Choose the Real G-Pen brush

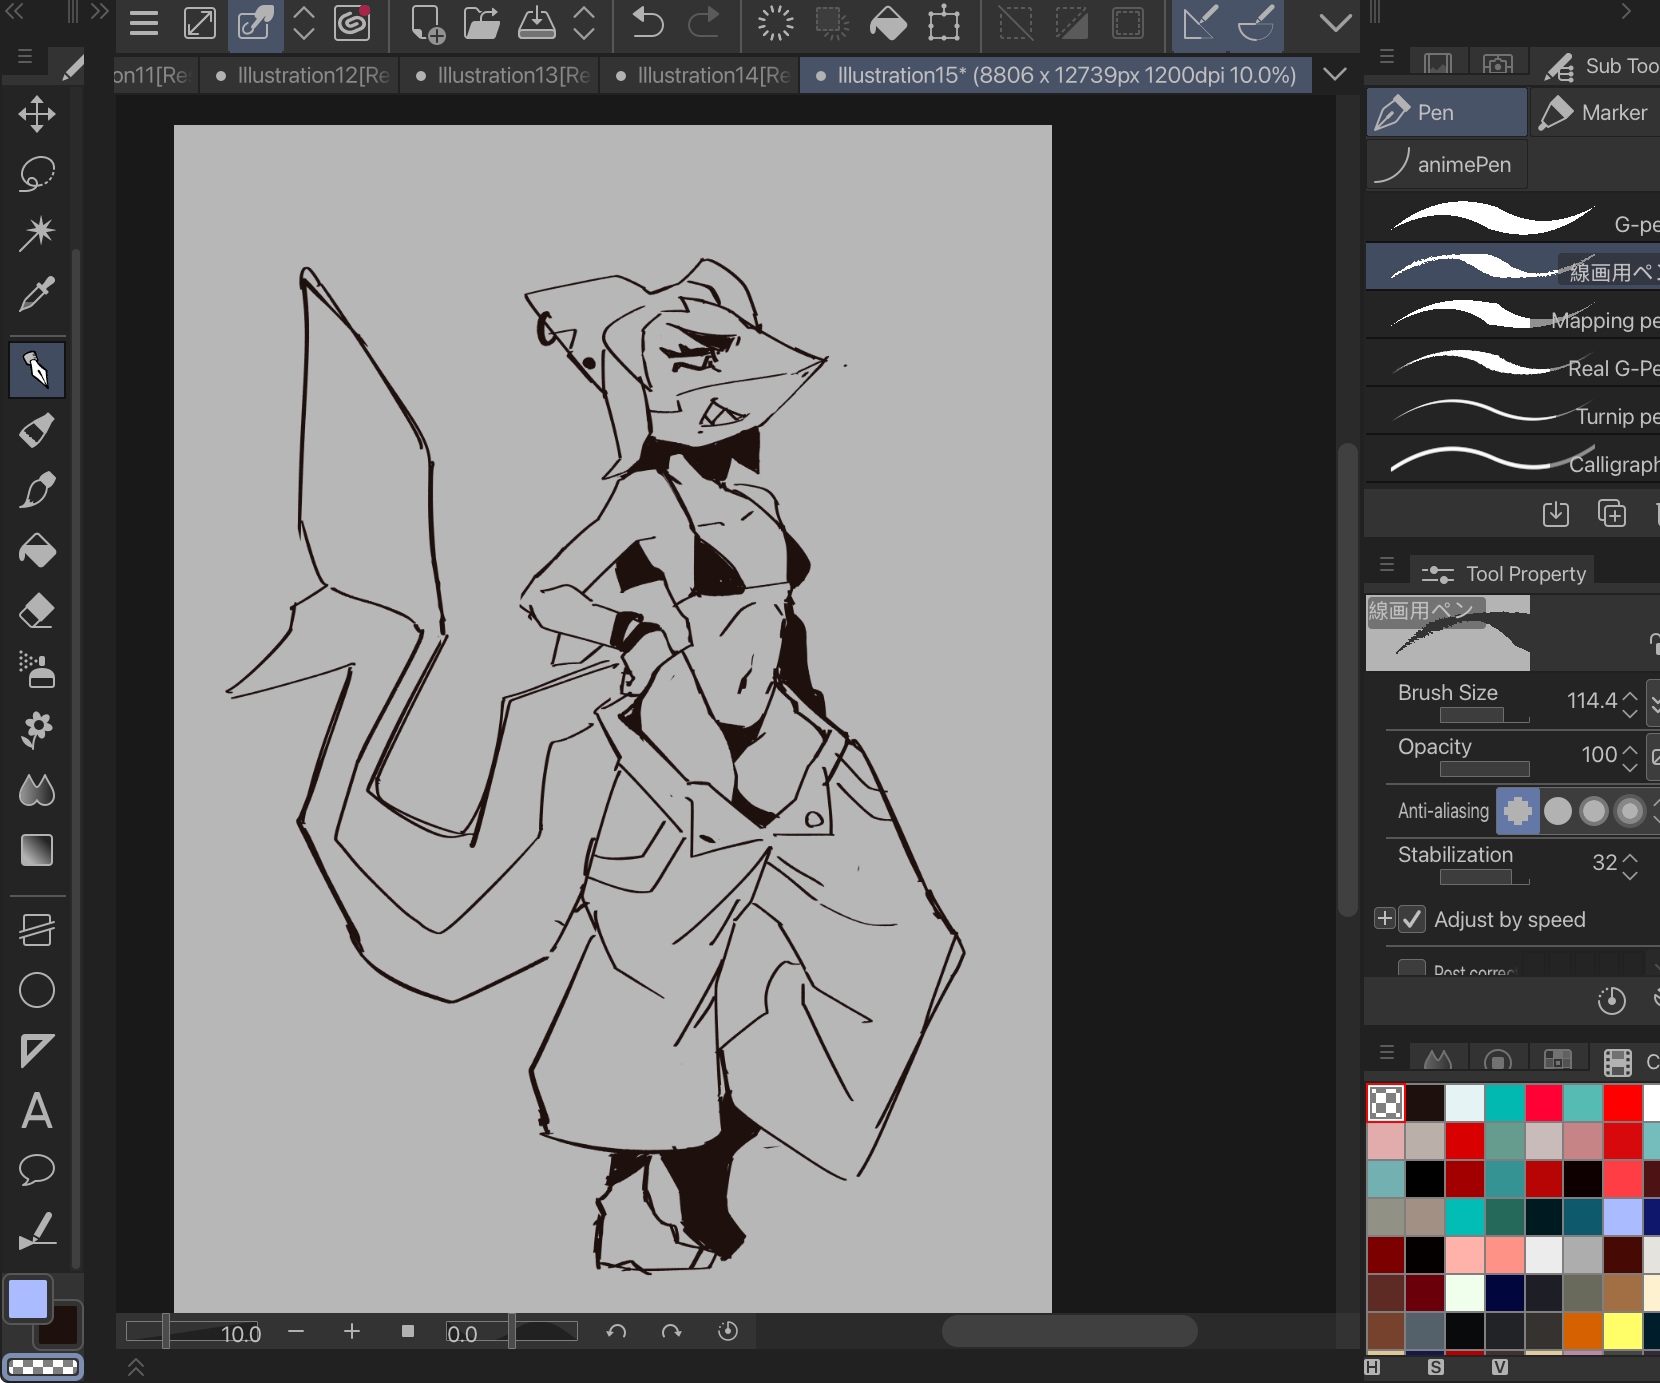click(1512, 367)
